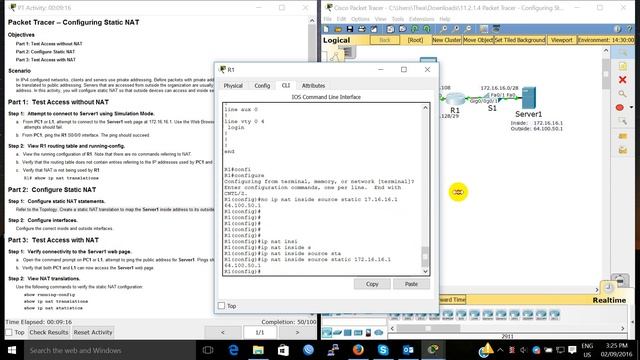Select the CLI tab in R1 window

click(x=286, y=86)
